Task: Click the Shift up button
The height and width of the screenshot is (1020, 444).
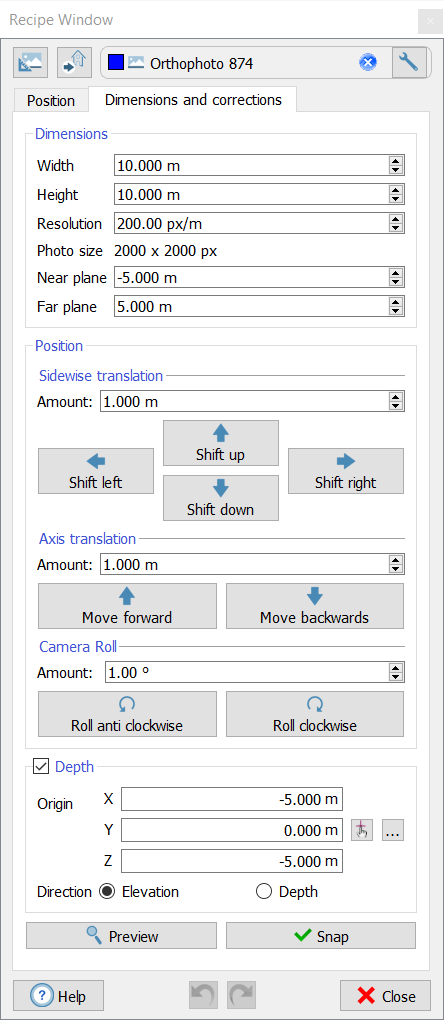Action: (x=220, y=443)
